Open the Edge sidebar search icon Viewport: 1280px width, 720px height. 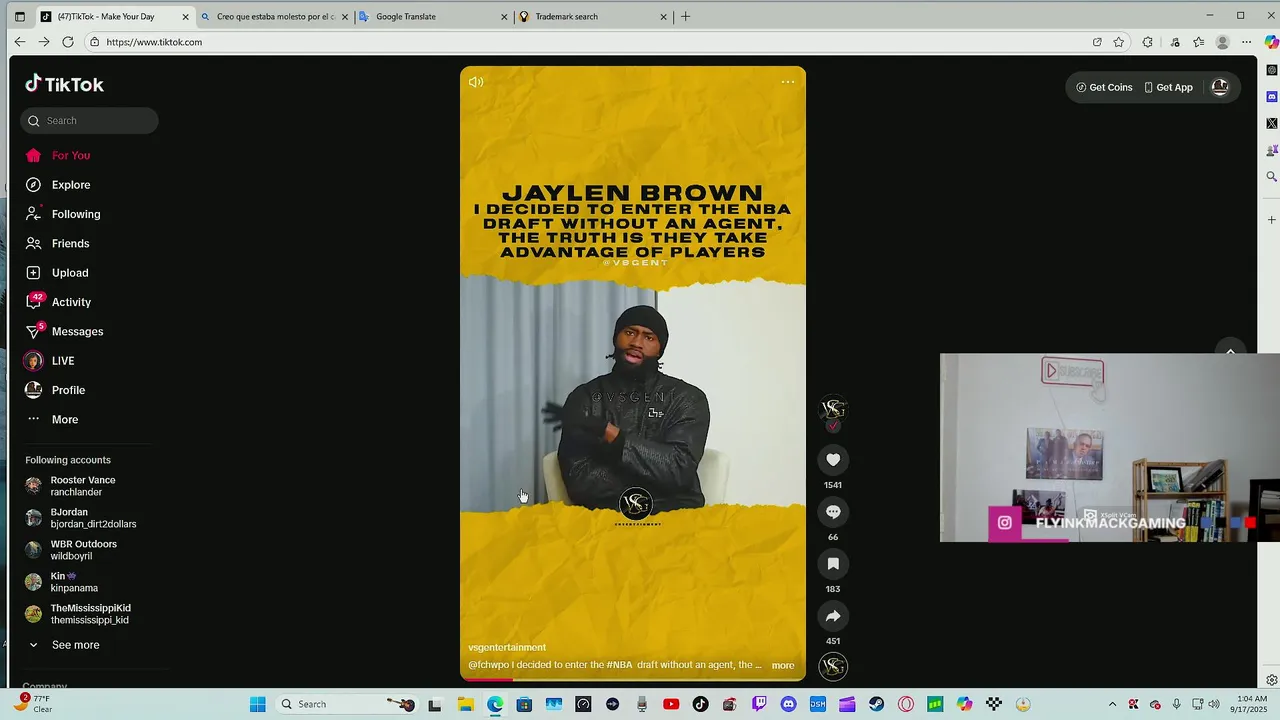pyautogui.click(x=1271, y=177)
